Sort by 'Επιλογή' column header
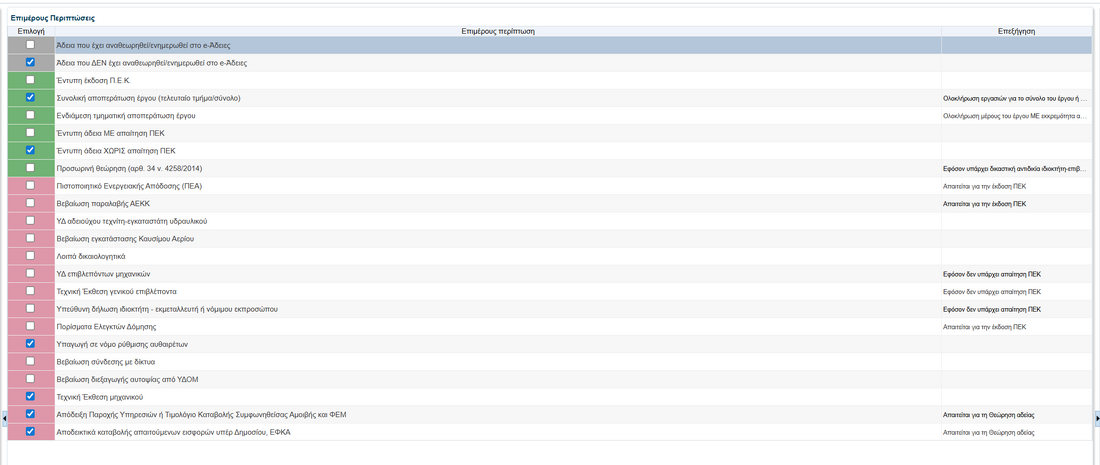1100x465 pixels. tap(31, 32)
